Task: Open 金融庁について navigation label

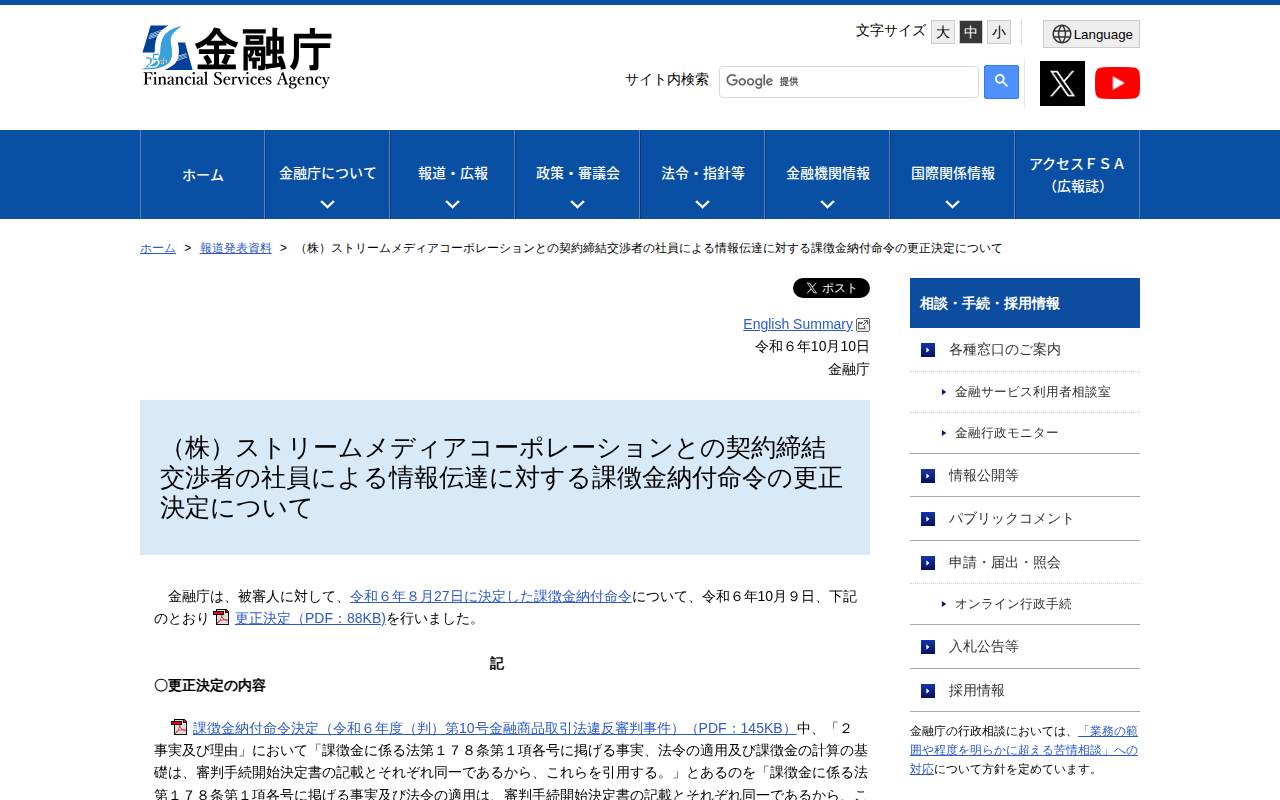Action: coord(327,173)
